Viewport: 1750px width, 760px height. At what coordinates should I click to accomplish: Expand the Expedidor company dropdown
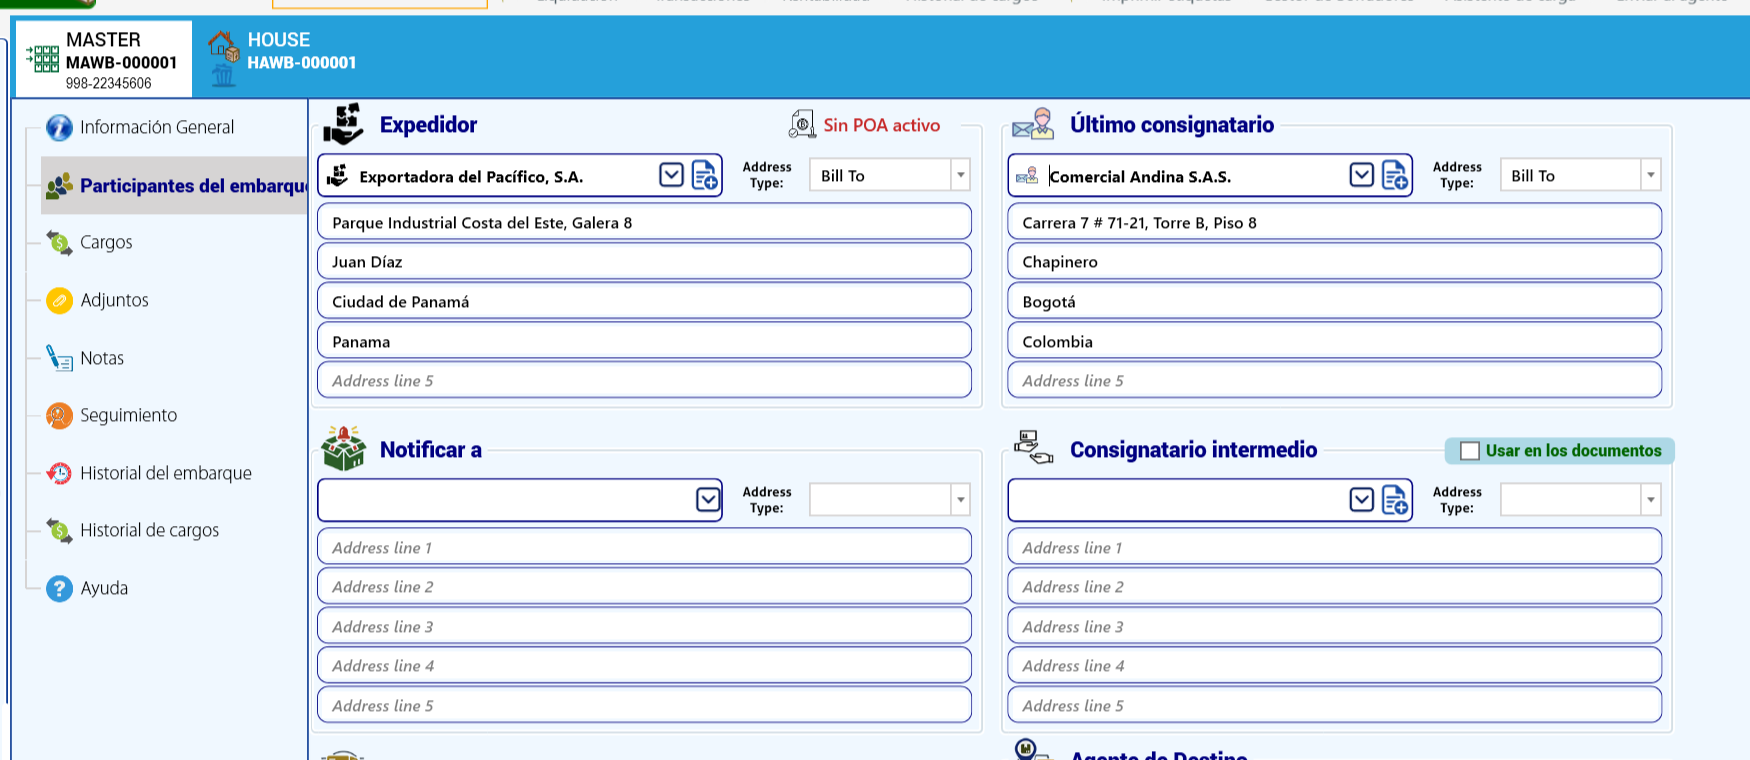(671, 176)
